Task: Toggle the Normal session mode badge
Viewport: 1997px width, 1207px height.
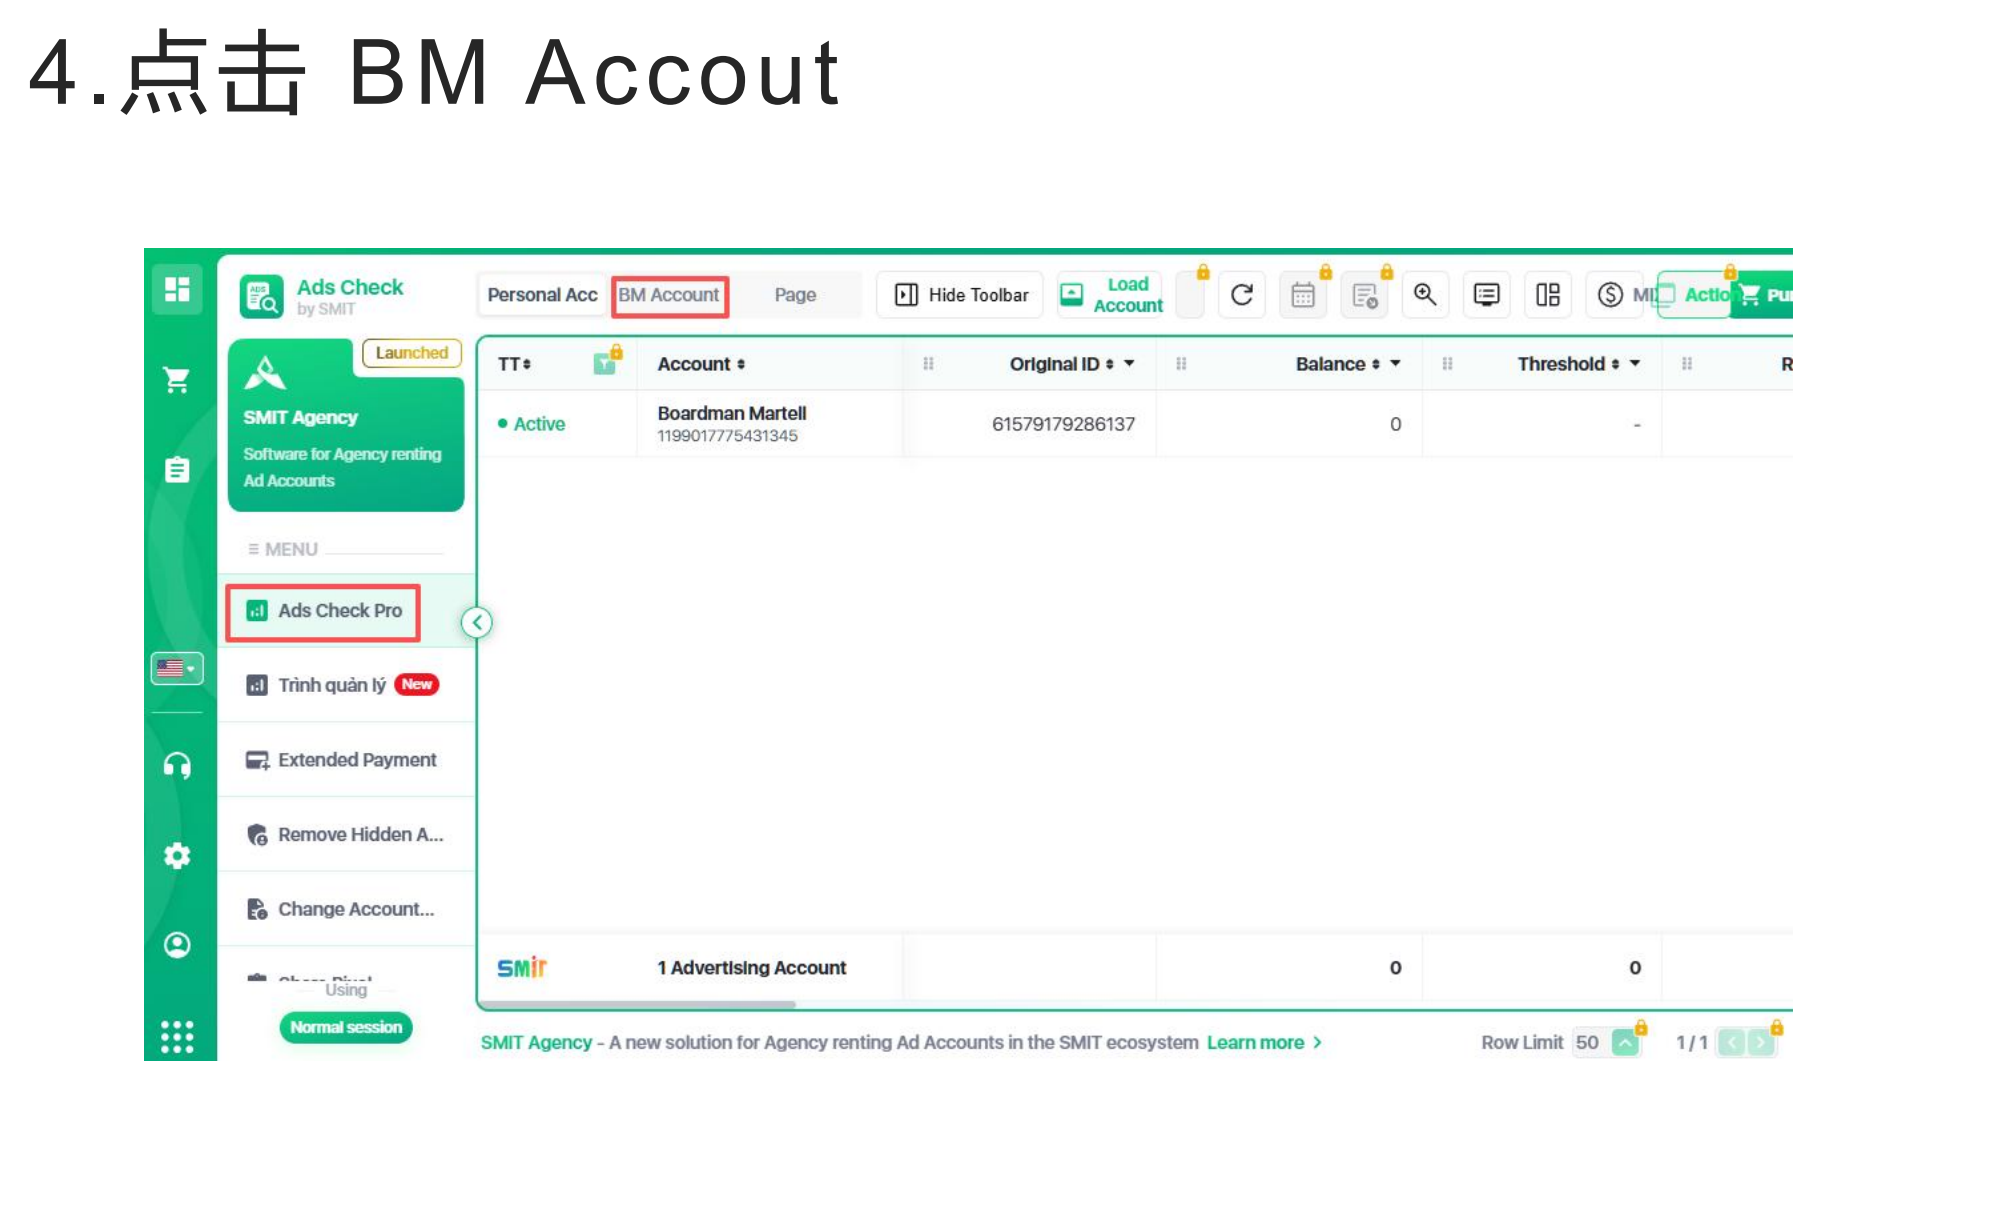Action: pos(345,1027)
